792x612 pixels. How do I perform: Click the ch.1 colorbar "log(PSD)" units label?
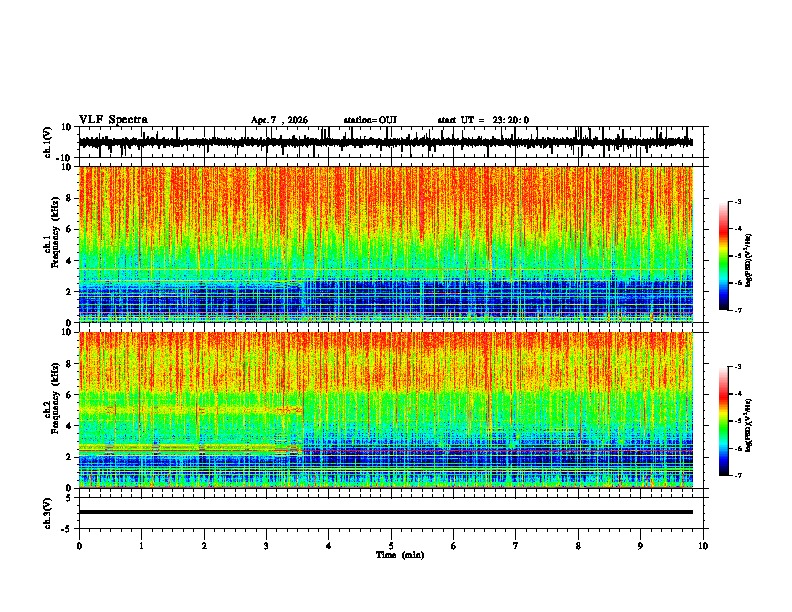click(x=749, y=260)
